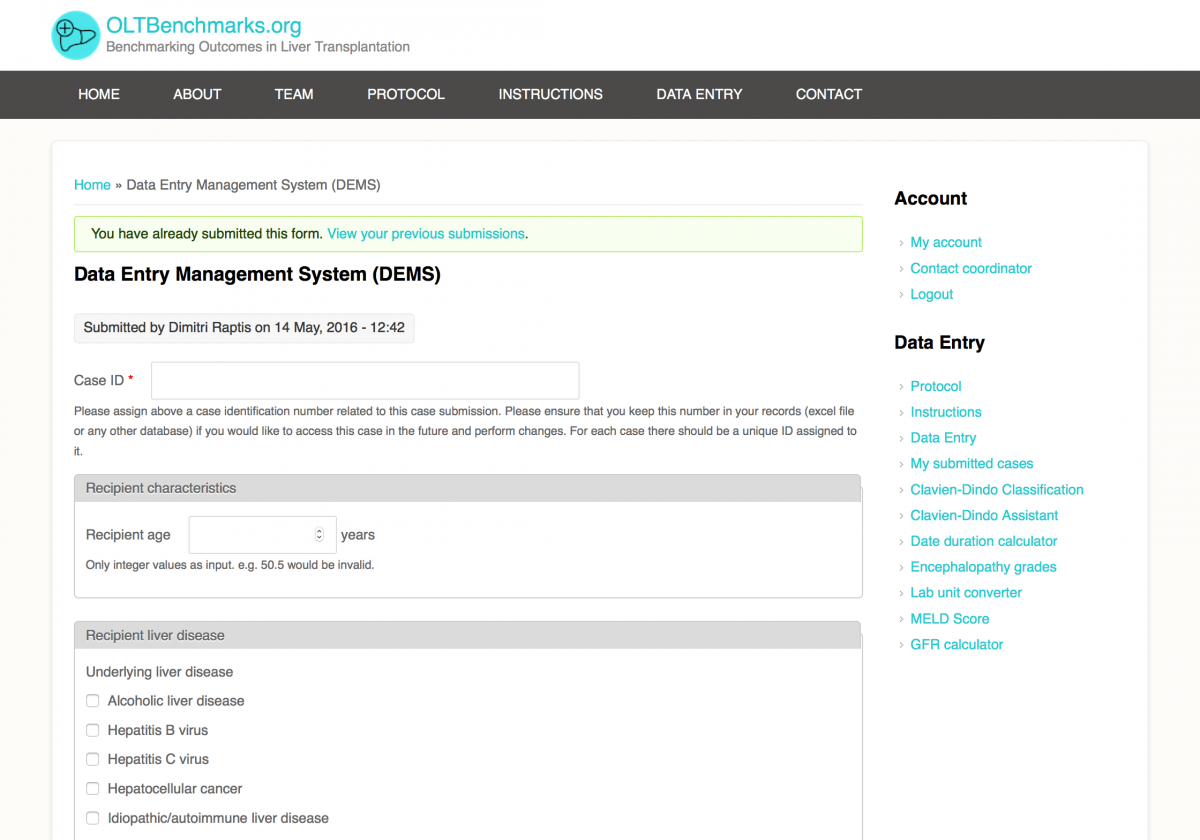Open the Clavien-Dindo Assistant link
This screenshot has height=840, width=1200.
coord(983,515)
